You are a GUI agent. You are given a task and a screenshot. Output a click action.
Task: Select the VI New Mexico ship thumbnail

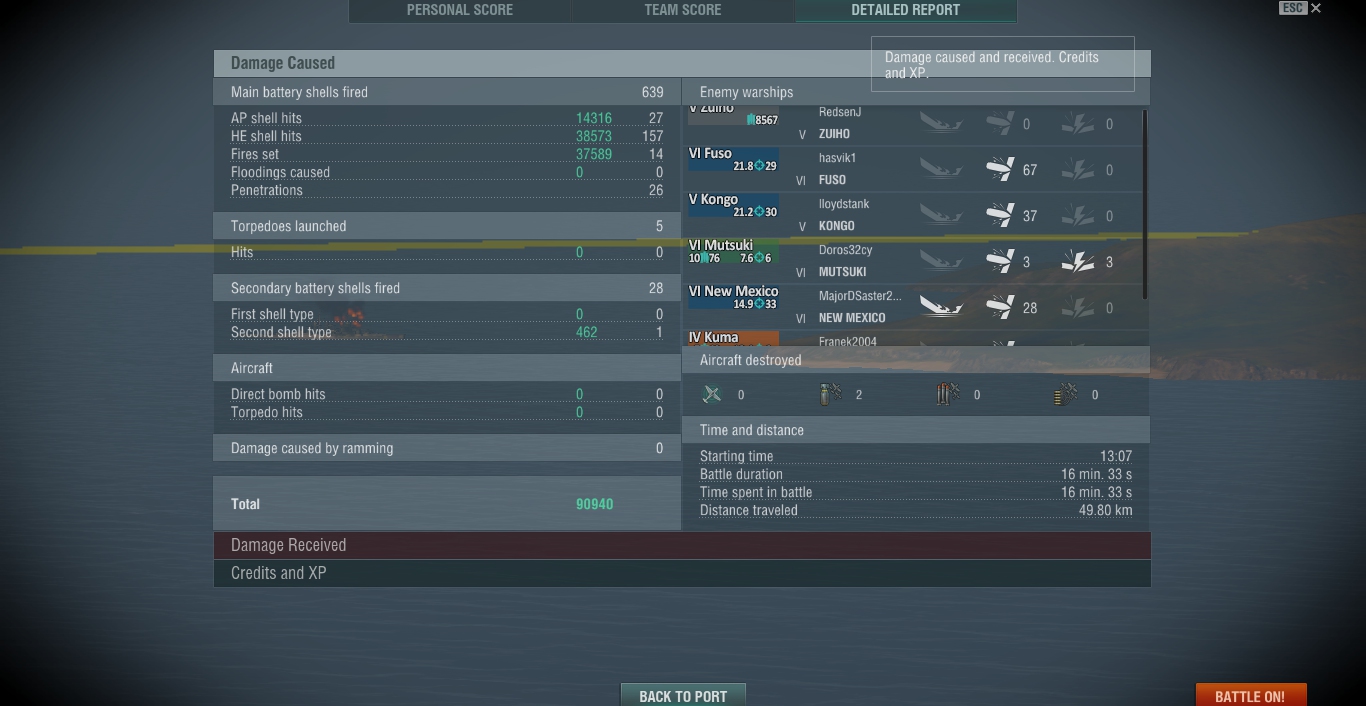pos(733,297)
